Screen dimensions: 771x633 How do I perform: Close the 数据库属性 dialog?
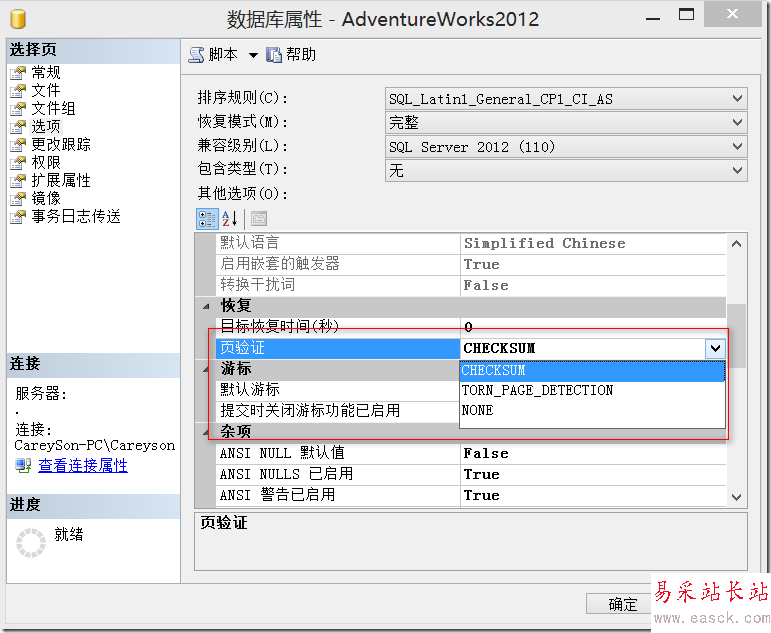(x=733, y=14)
